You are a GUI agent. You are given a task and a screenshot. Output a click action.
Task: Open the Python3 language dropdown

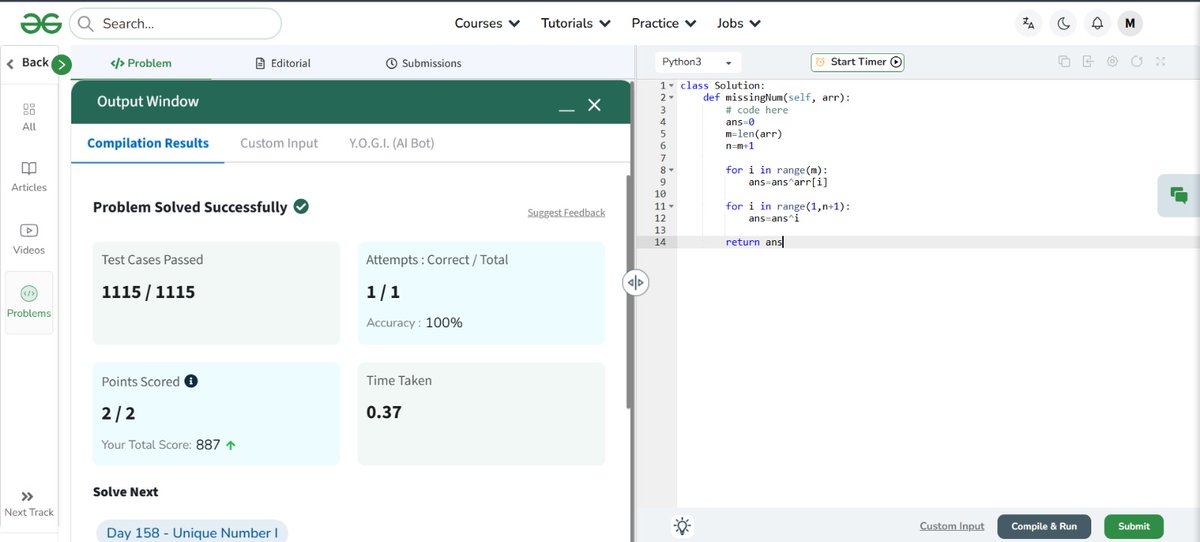pos(698,62)
